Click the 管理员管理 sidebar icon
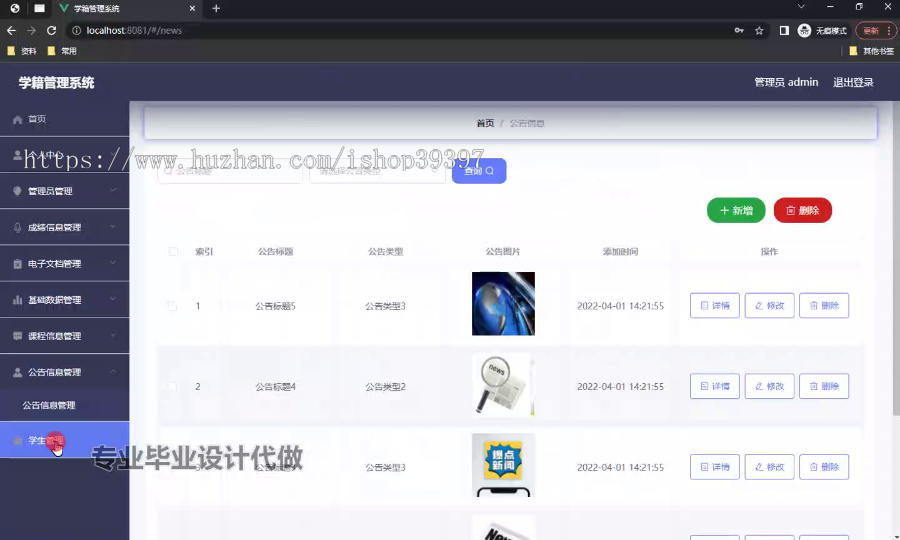 point(17,191)
